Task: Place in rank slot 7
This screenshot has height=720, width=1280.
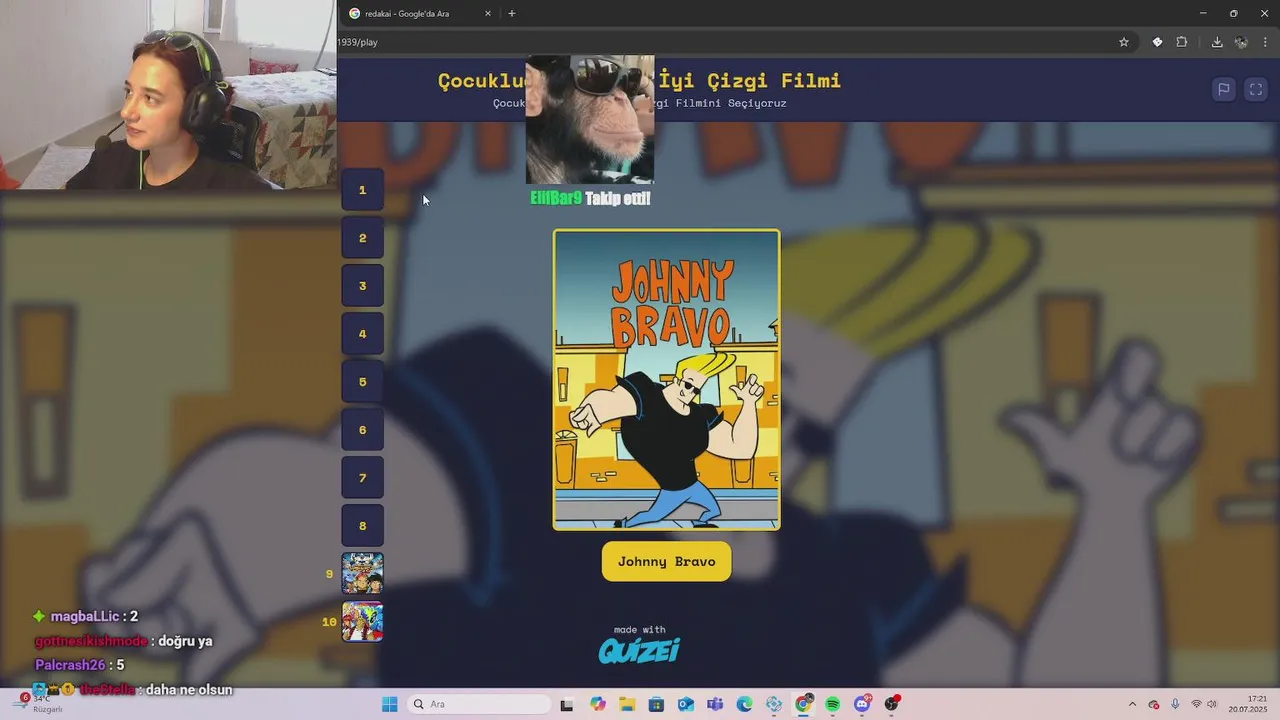Action: (x=363, y=478)
